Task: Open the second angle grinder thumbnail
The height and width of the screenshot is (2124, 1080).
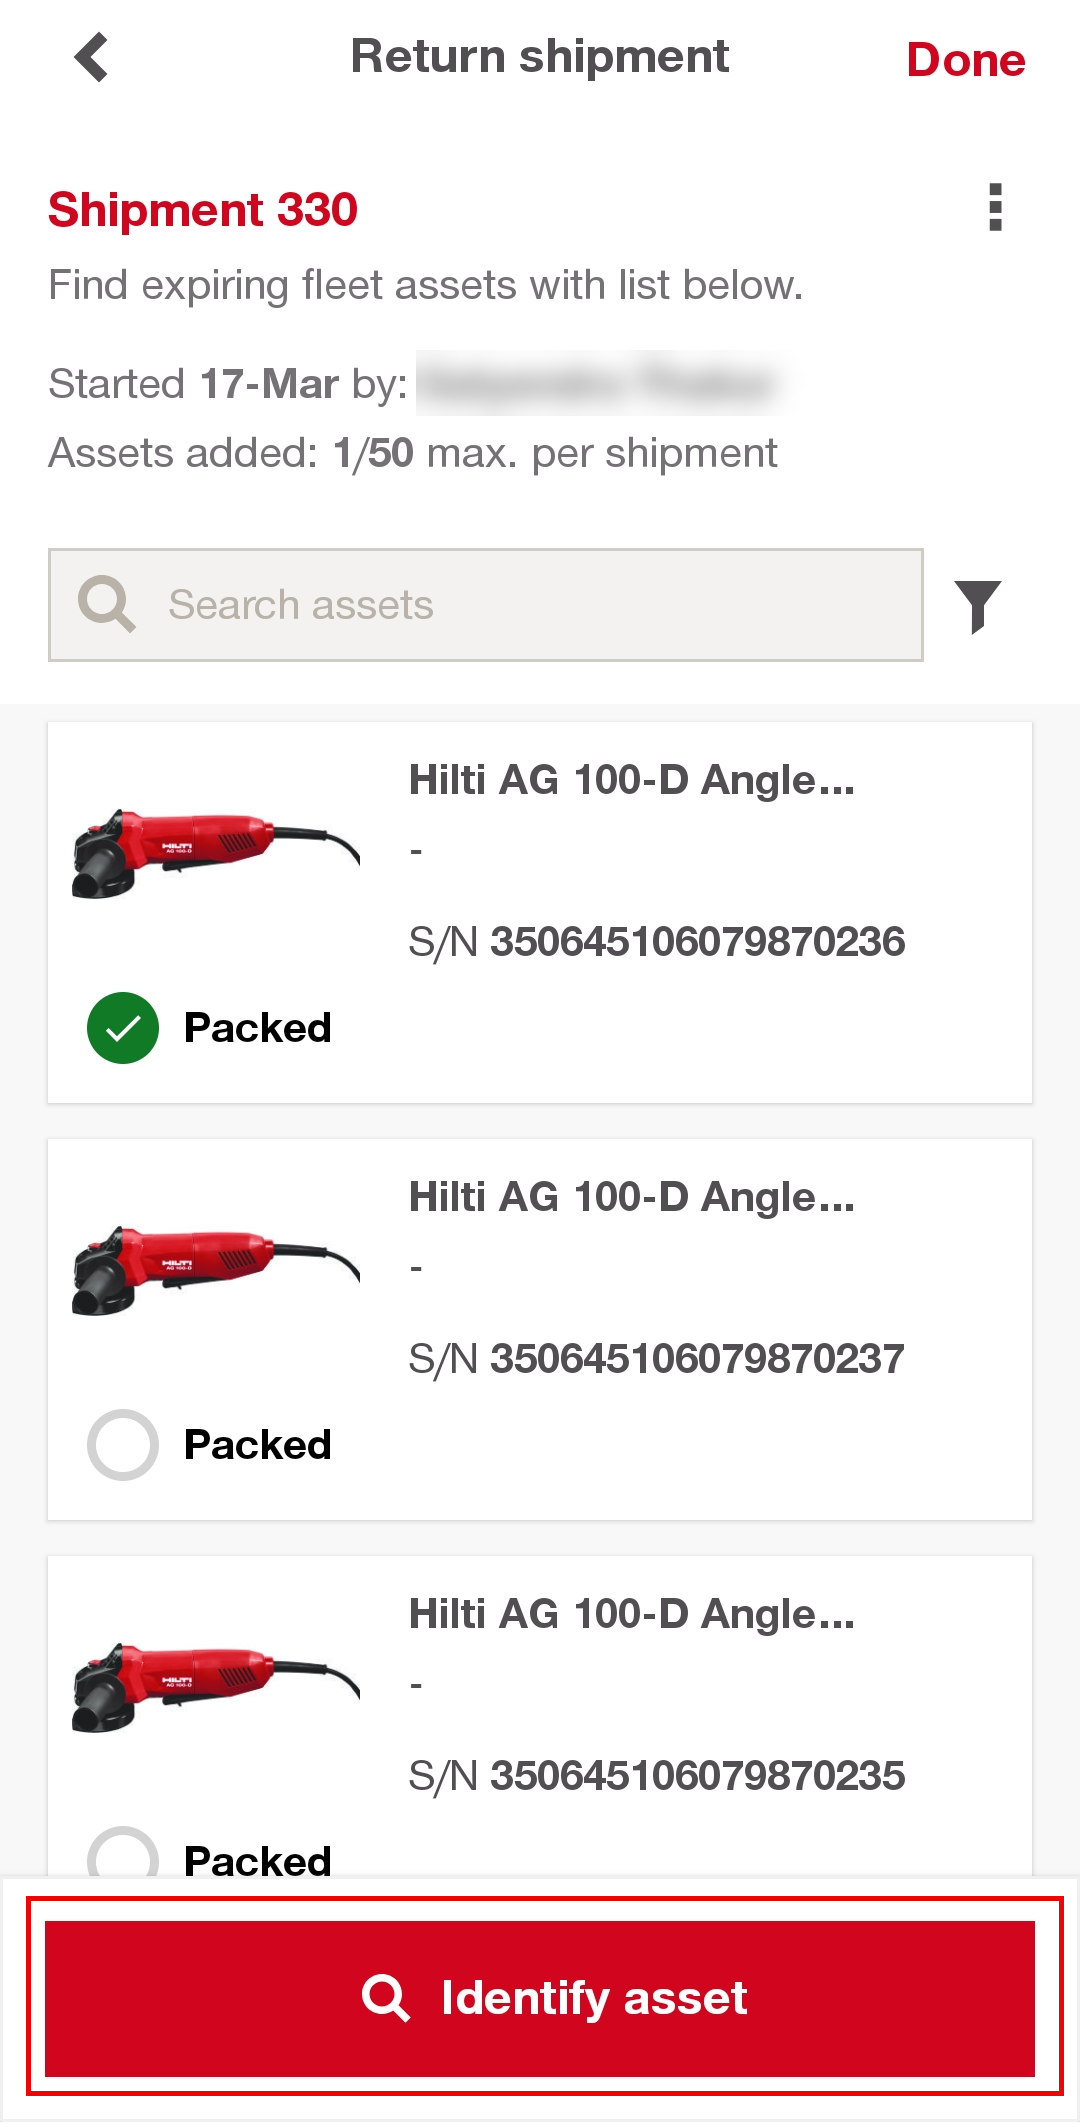Action: (x=215, y=1269)
